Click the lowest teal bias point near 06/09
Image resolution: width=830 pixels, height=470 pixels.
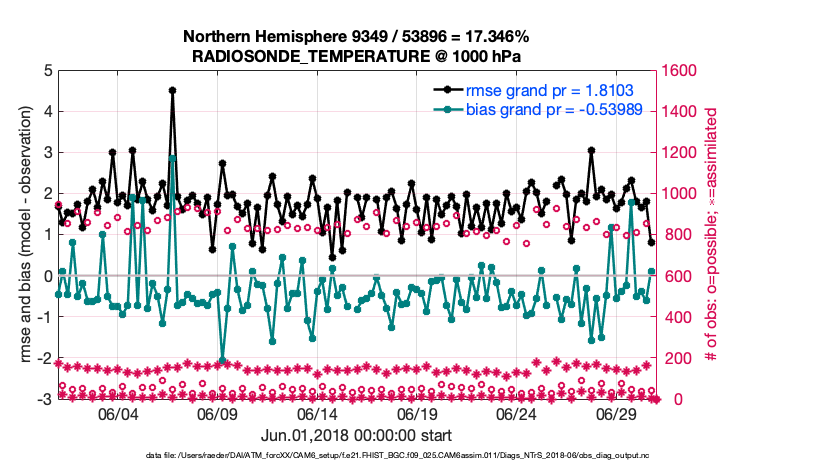[222, 359]
